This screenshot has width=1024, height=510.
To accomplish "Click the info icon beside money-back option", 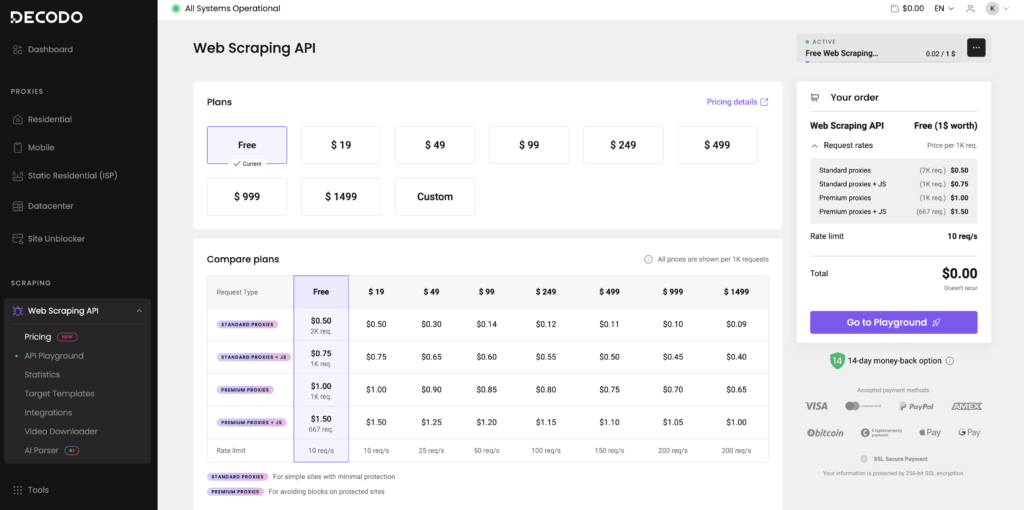I will coord(950,361).
